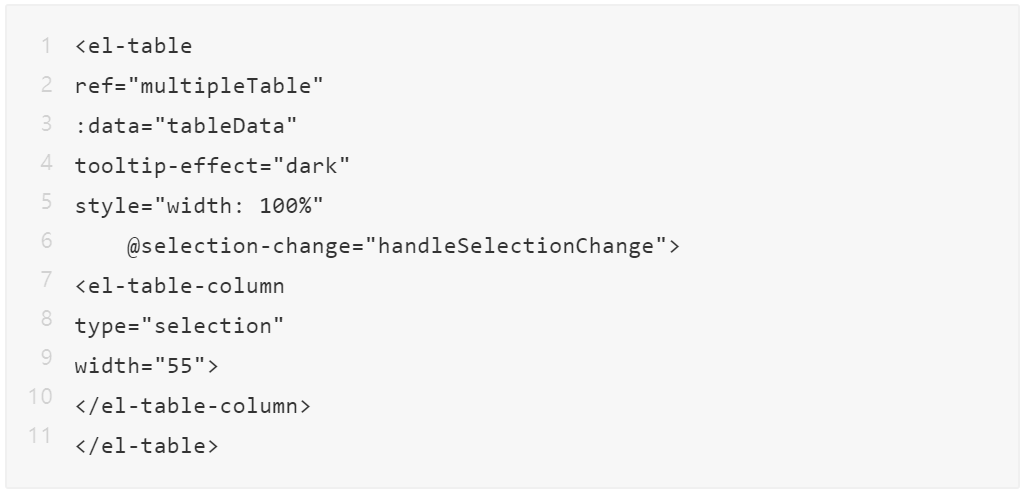Click the @selection-change handler line

[403, 246]
